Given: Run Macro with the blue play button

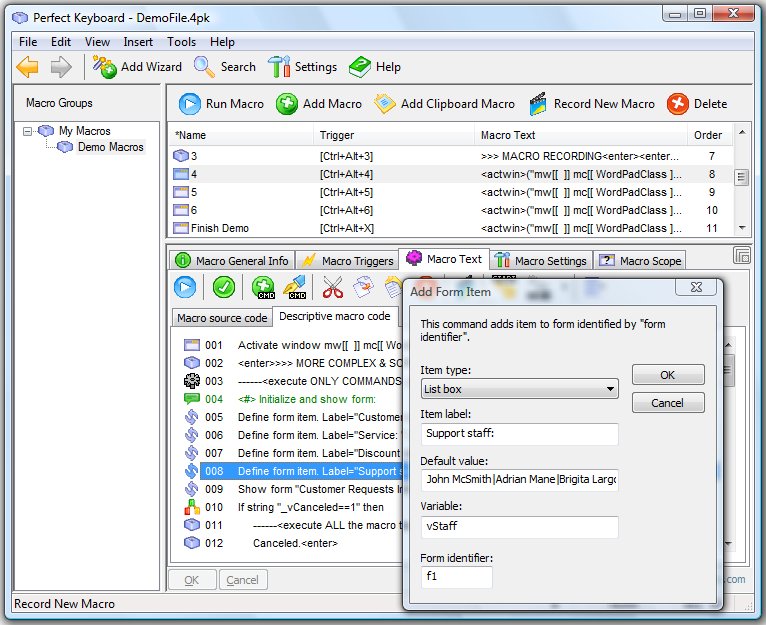Looking at the screenshot, I should (221, 104).
